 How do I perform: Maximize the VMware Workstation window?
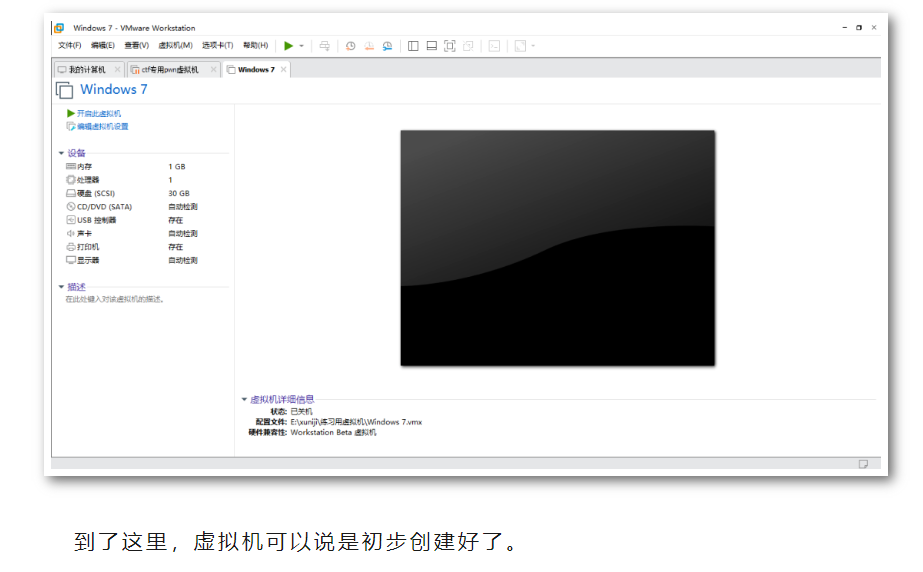click(x=859, y=28)
